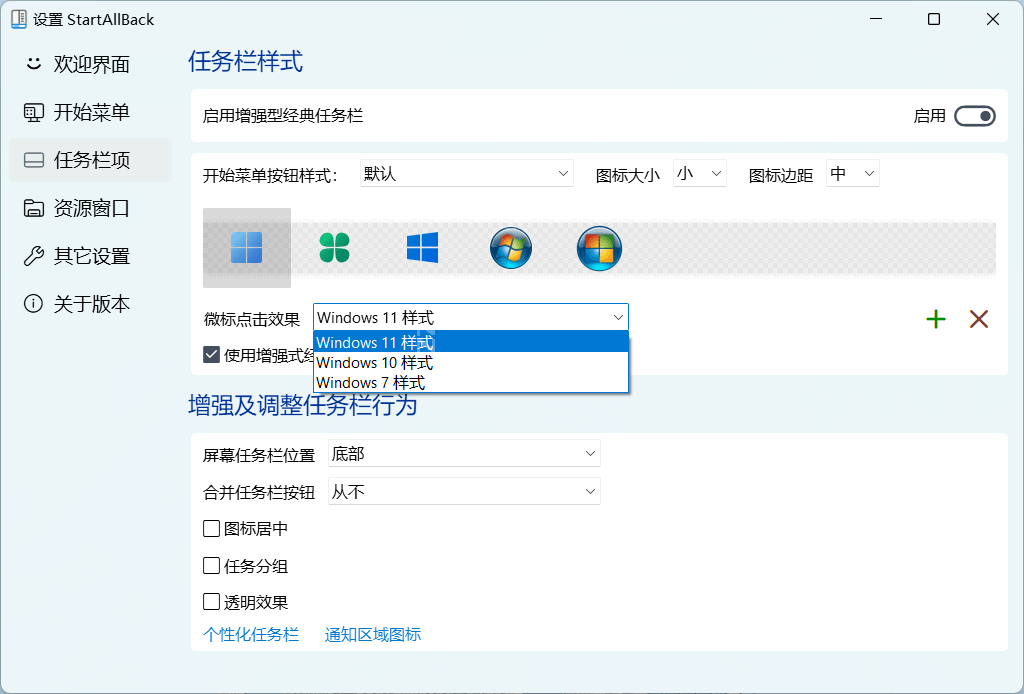Uncheck the 使用增强式 checkbox

(x=211, y=355)
